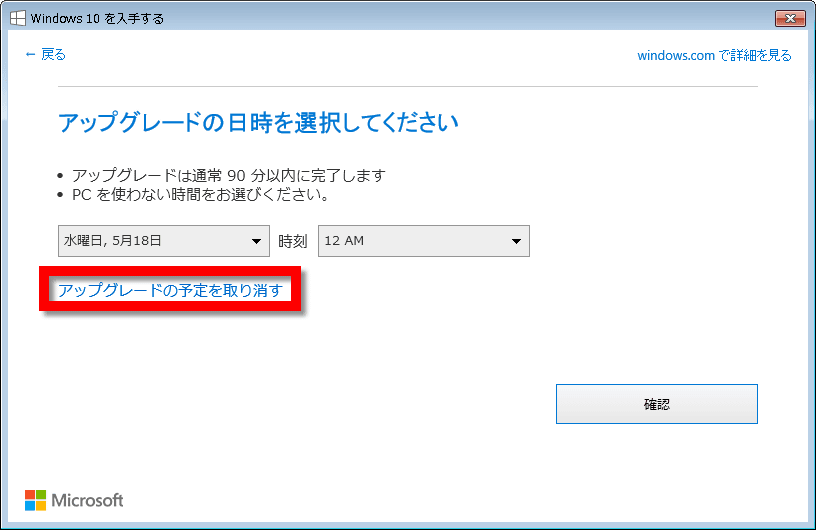Image resolution: width=816 pixels, height=530 pixels.
Task: Click the Windows logo icon in title bar
Action: tap(18, 18)
